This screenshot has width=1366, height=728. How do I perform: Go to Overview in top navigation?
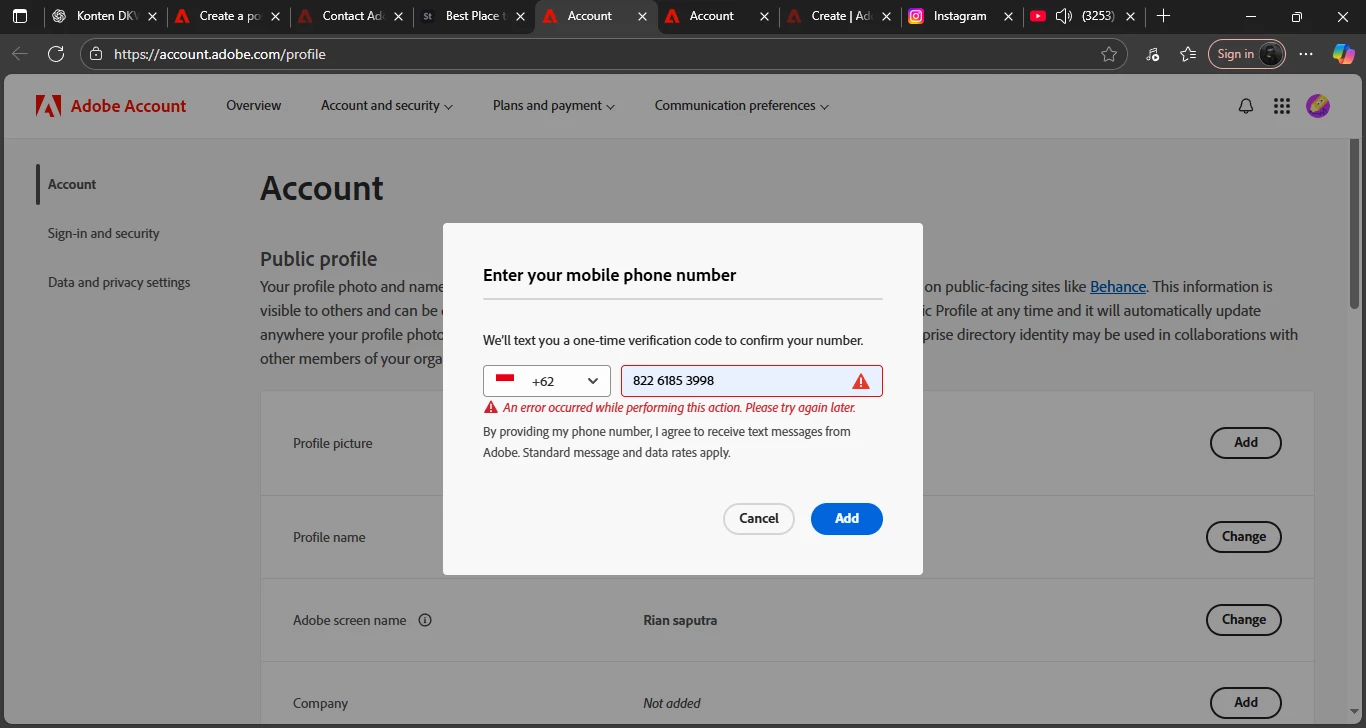(x=253, y=106)
